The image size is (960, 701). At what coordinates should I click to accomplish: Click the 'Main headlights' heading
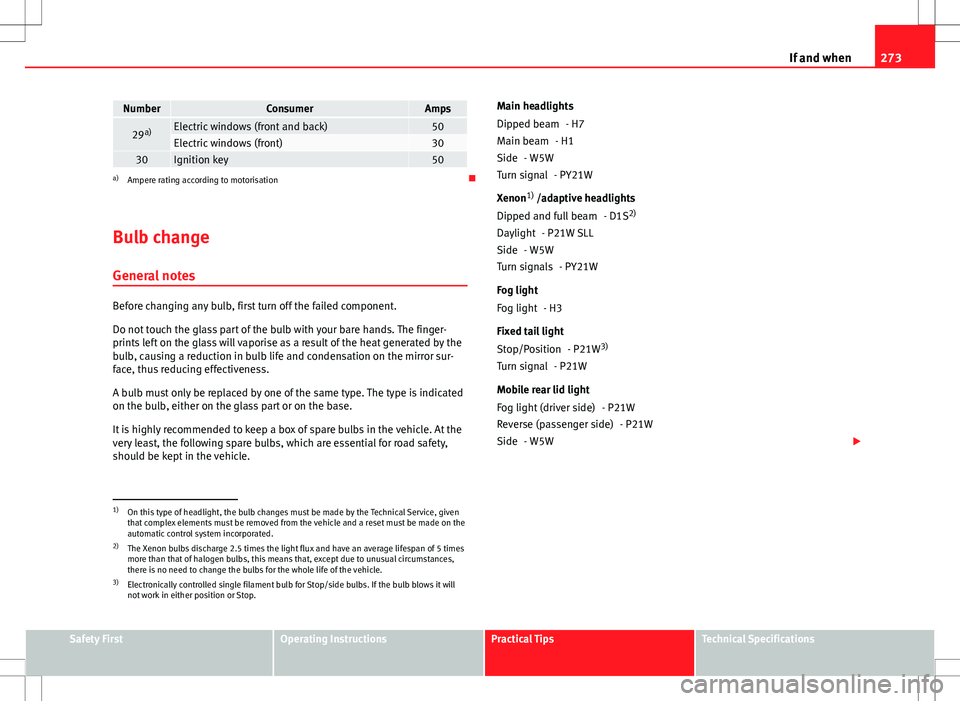pyautogui.click(x=535, y=106)
